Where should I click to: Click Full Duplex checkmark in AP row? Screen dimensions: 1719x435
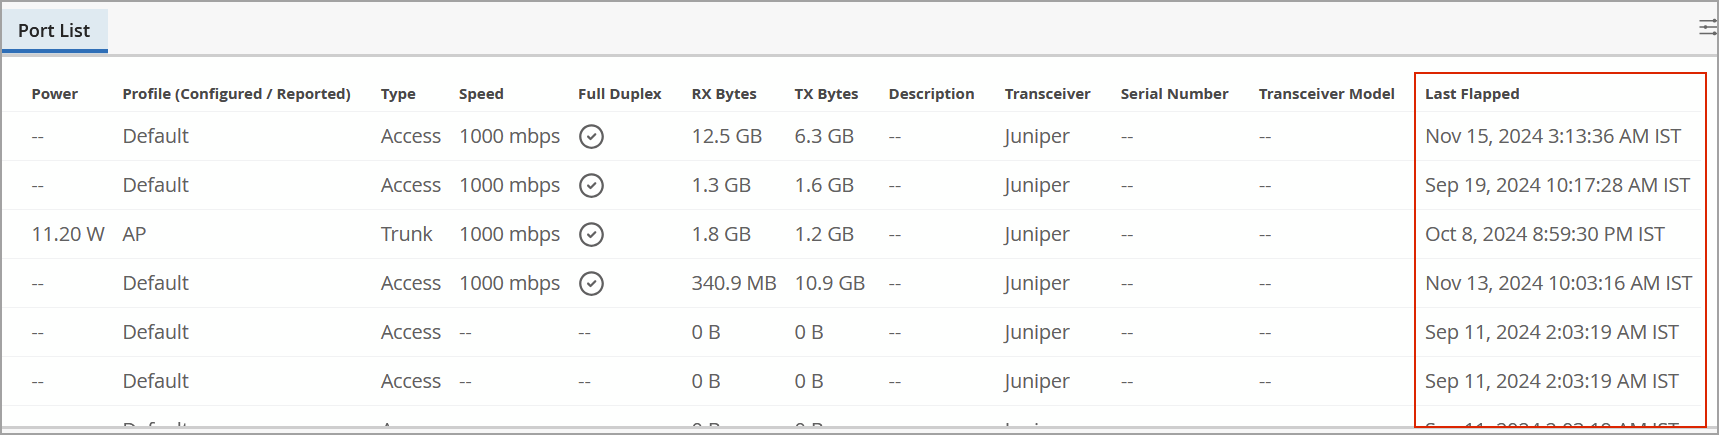pos(591,234)
